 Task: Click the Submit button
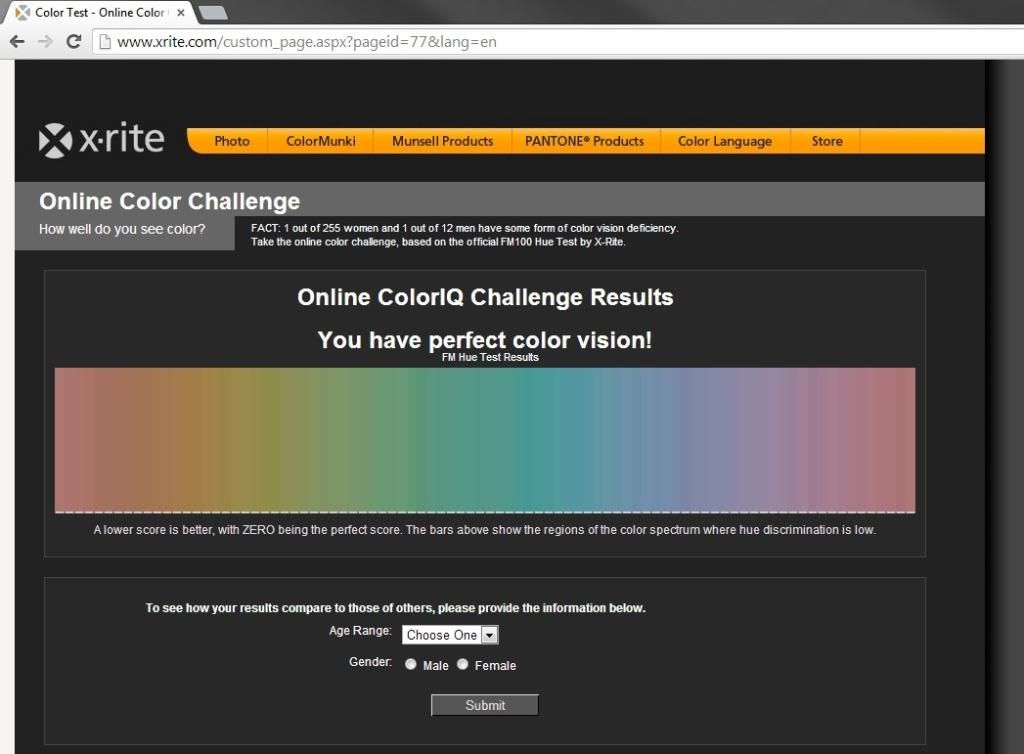pyautogui.click(x=485, y=705)
